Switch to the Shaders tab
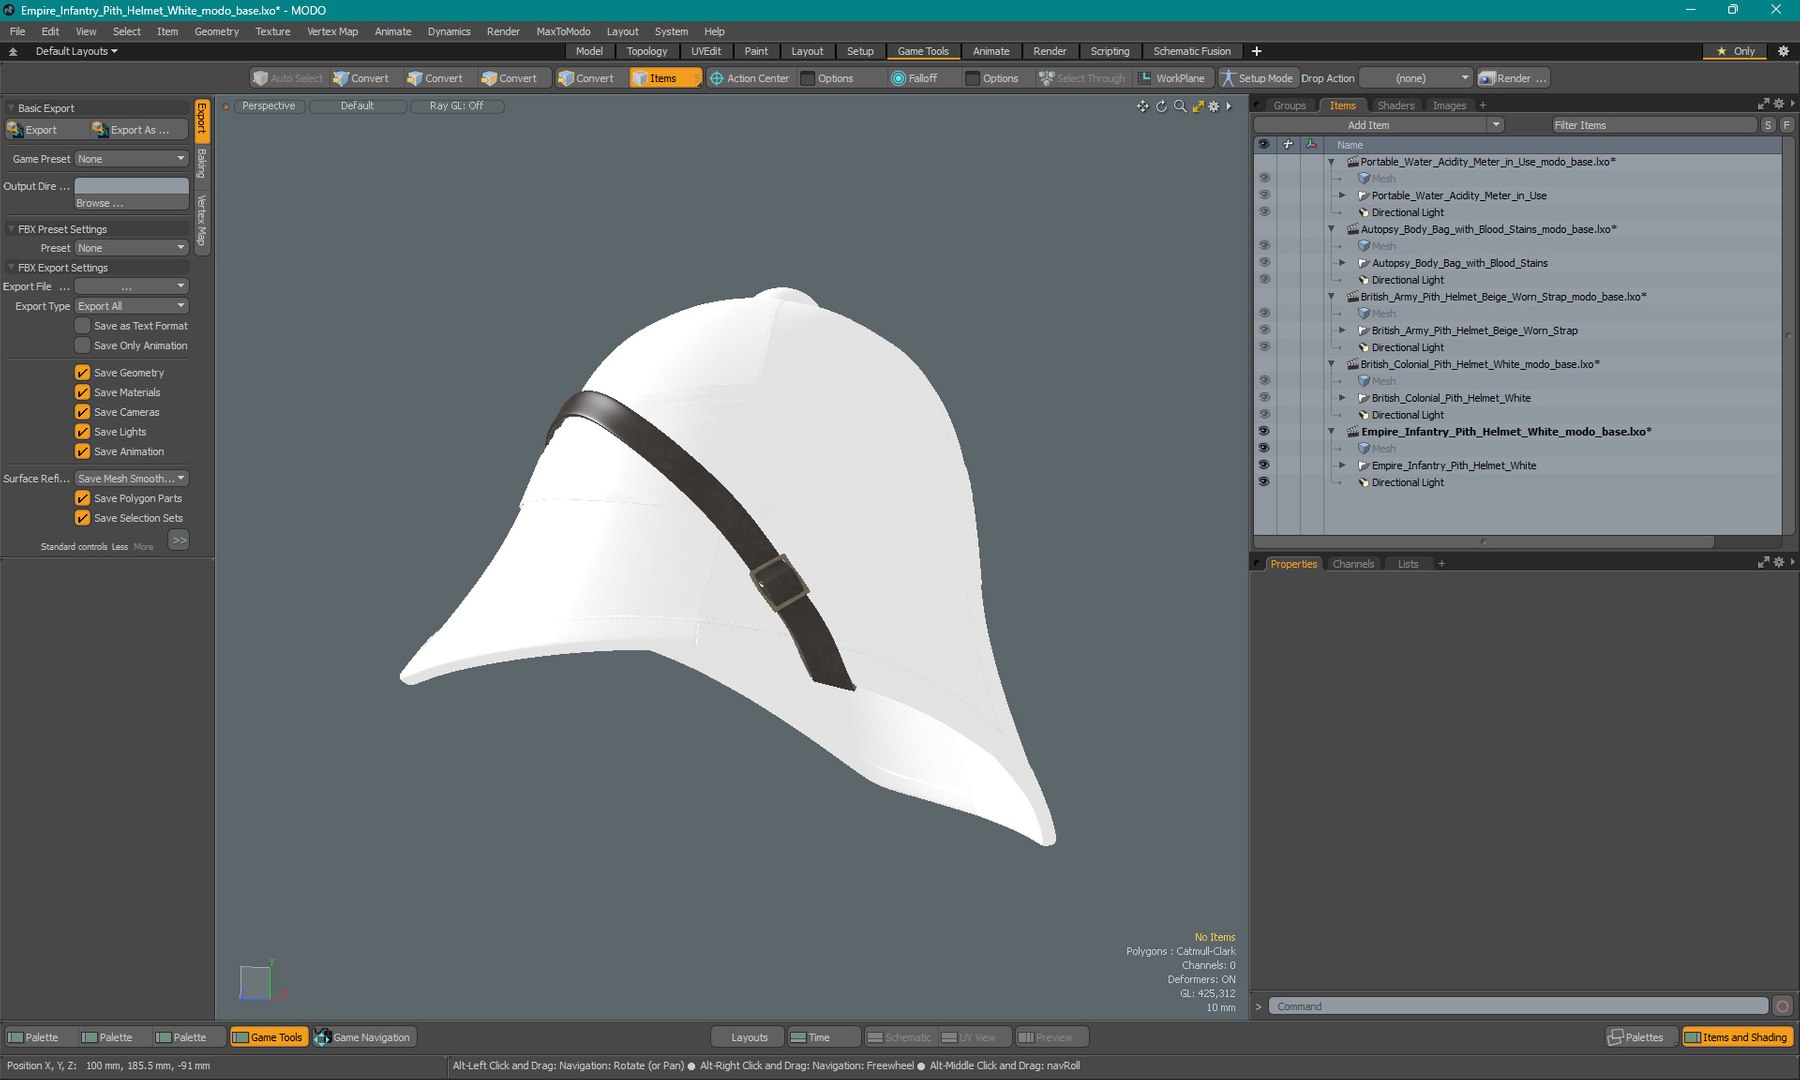 [1395, 105]
